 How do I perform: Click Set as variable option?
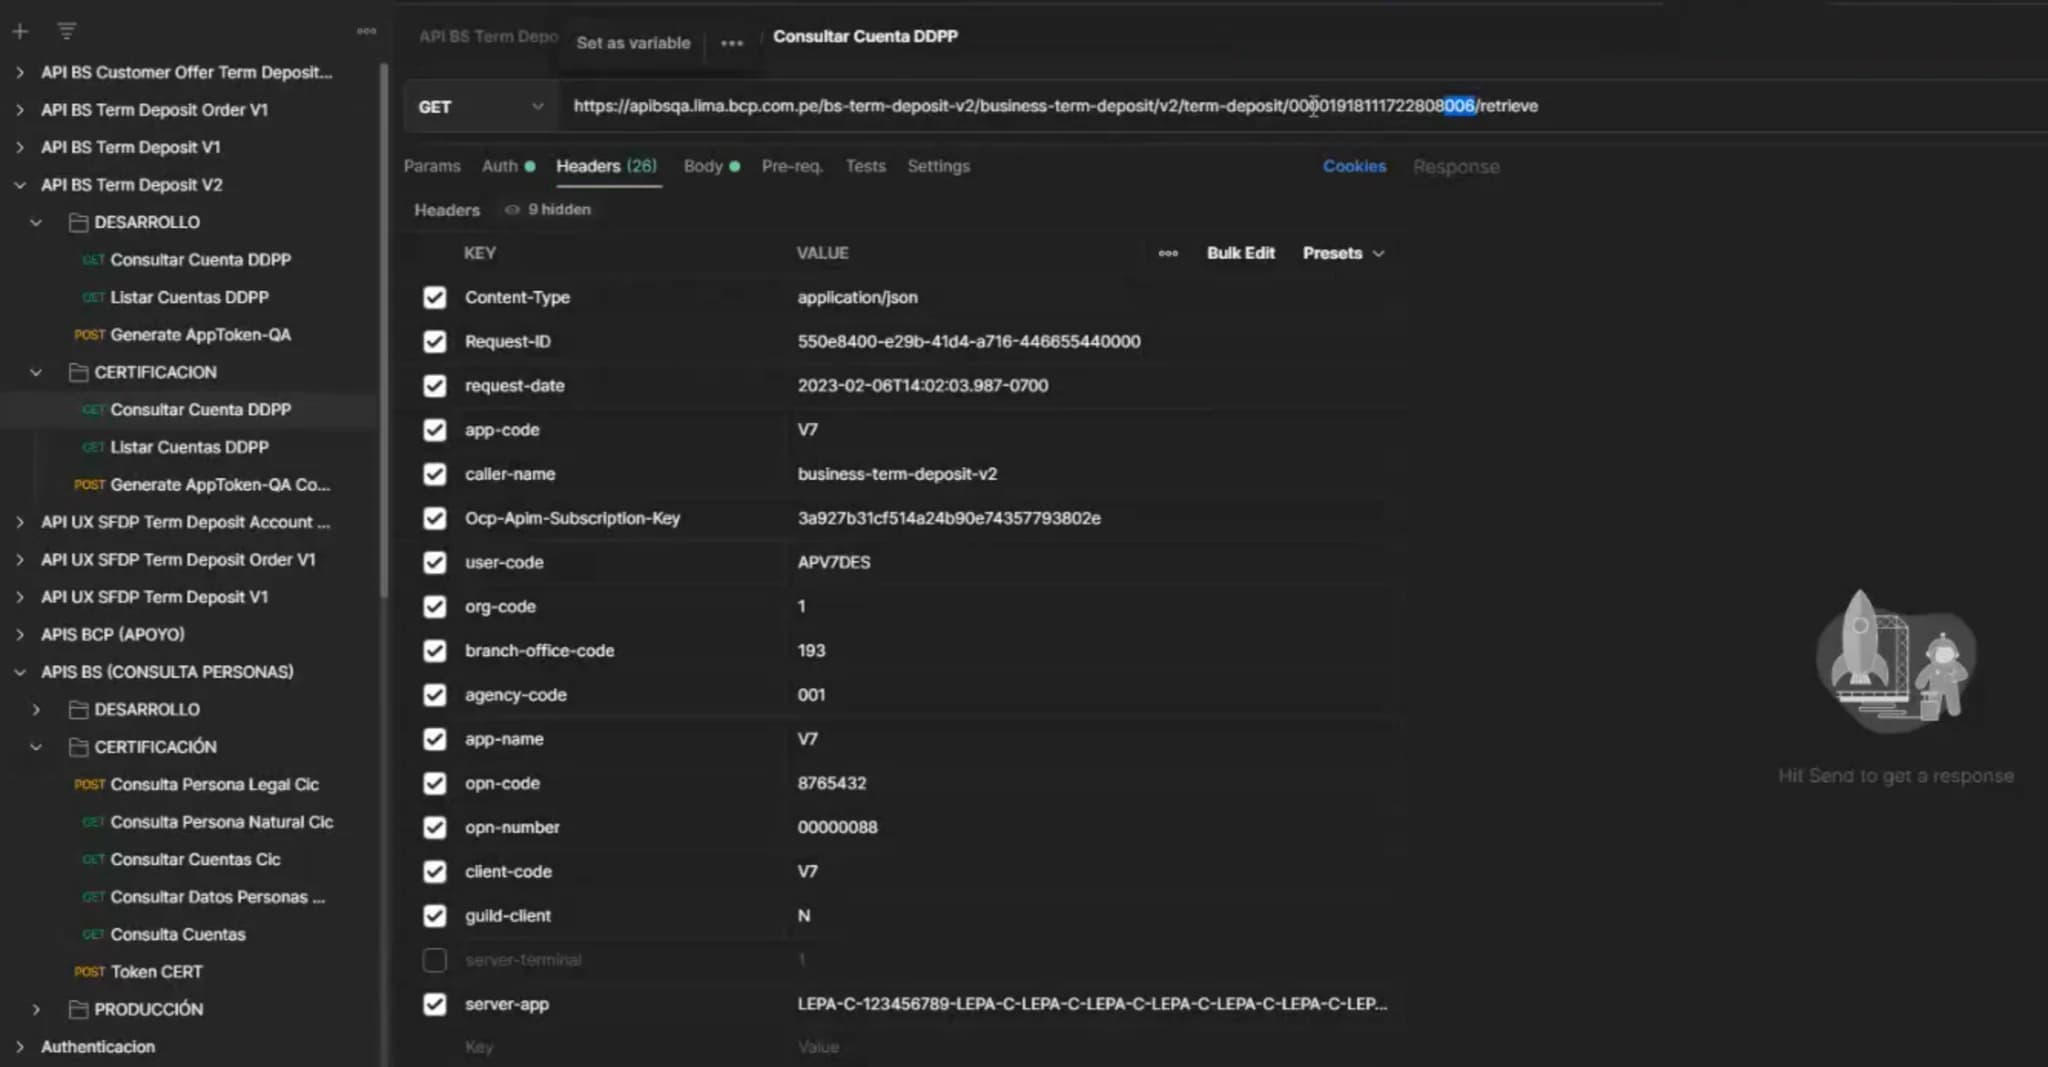(x=633, y=43)
